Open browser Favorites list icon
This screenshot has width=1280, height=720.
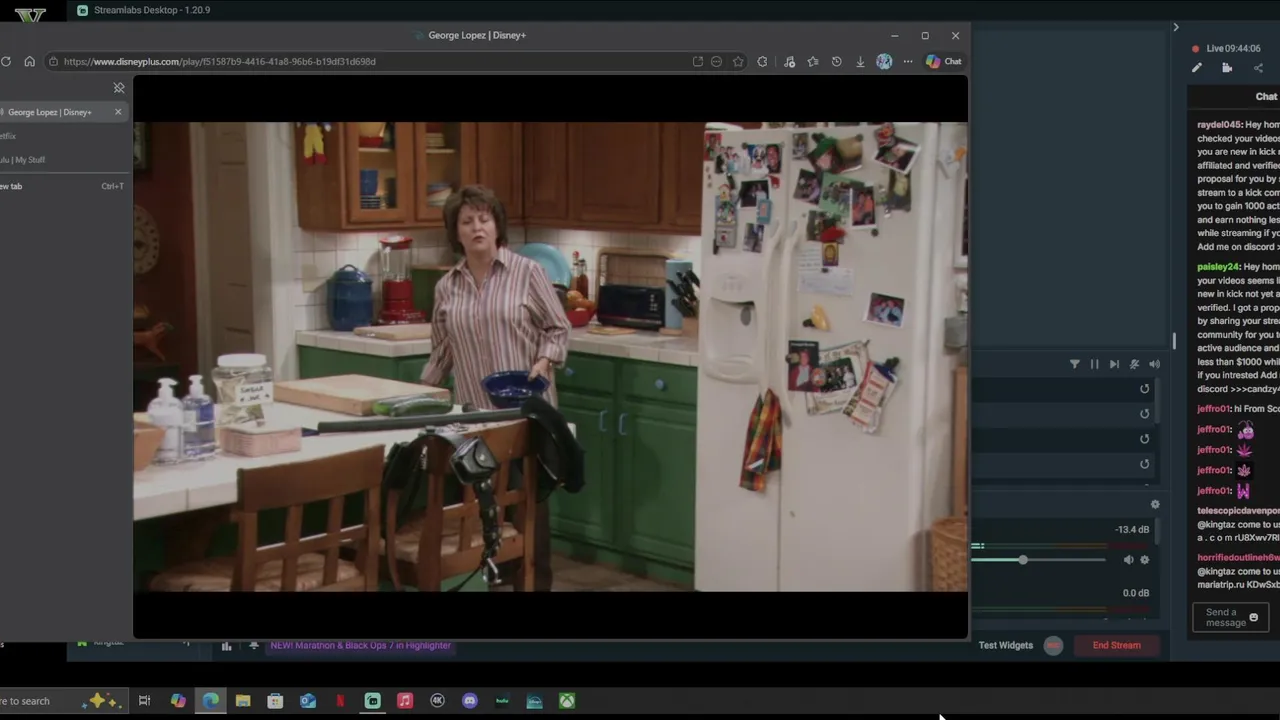point(813,61)
